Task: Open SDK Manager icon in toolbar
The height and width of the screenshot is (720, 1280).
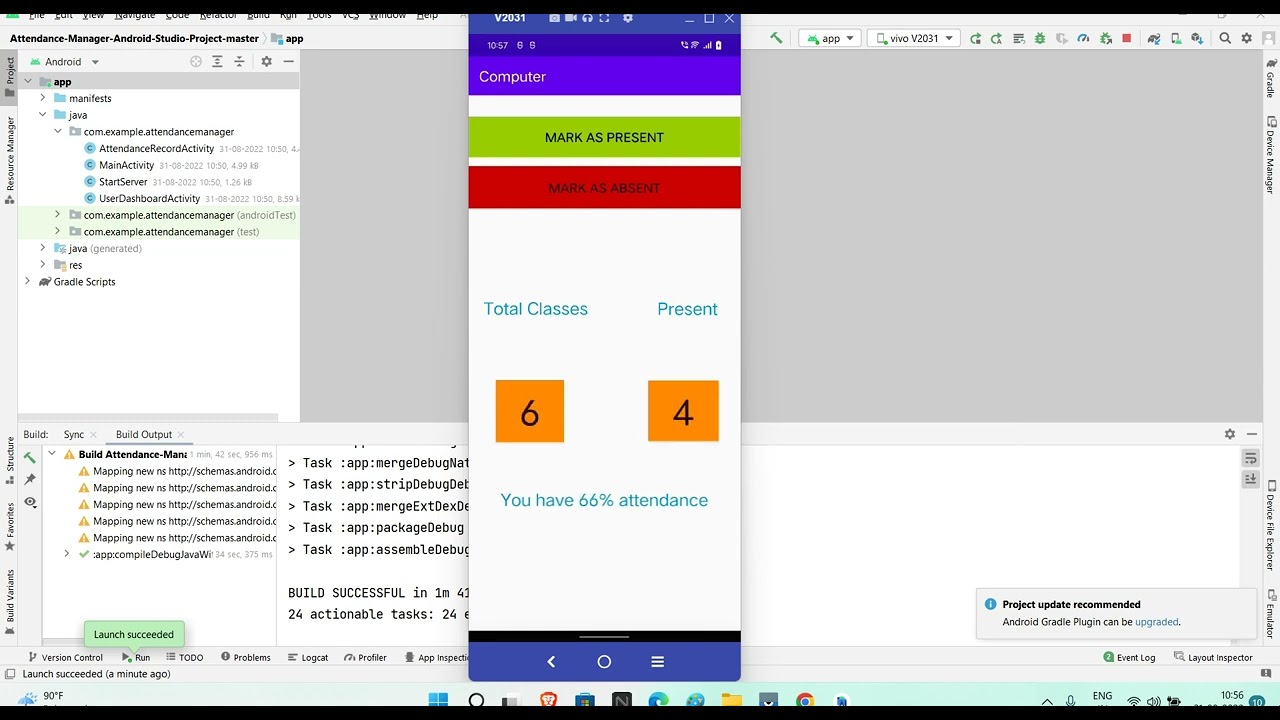Action: click(x=1198, y=38)
